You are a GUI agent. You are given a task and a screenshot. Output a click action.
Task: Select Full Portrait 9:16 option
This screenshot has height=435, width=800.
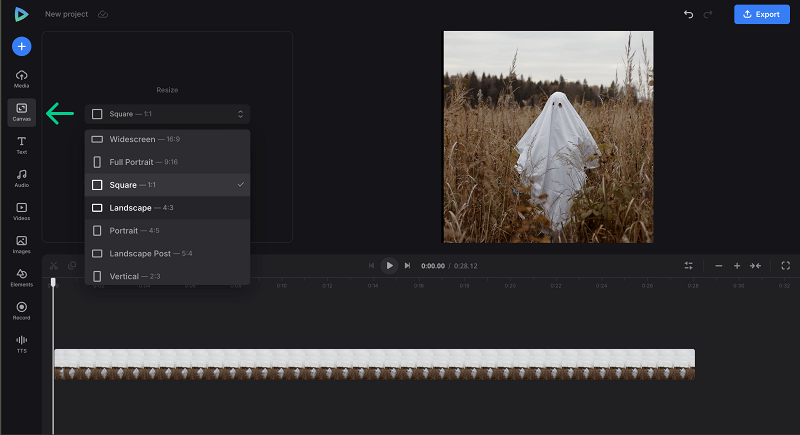pos(167,162)
